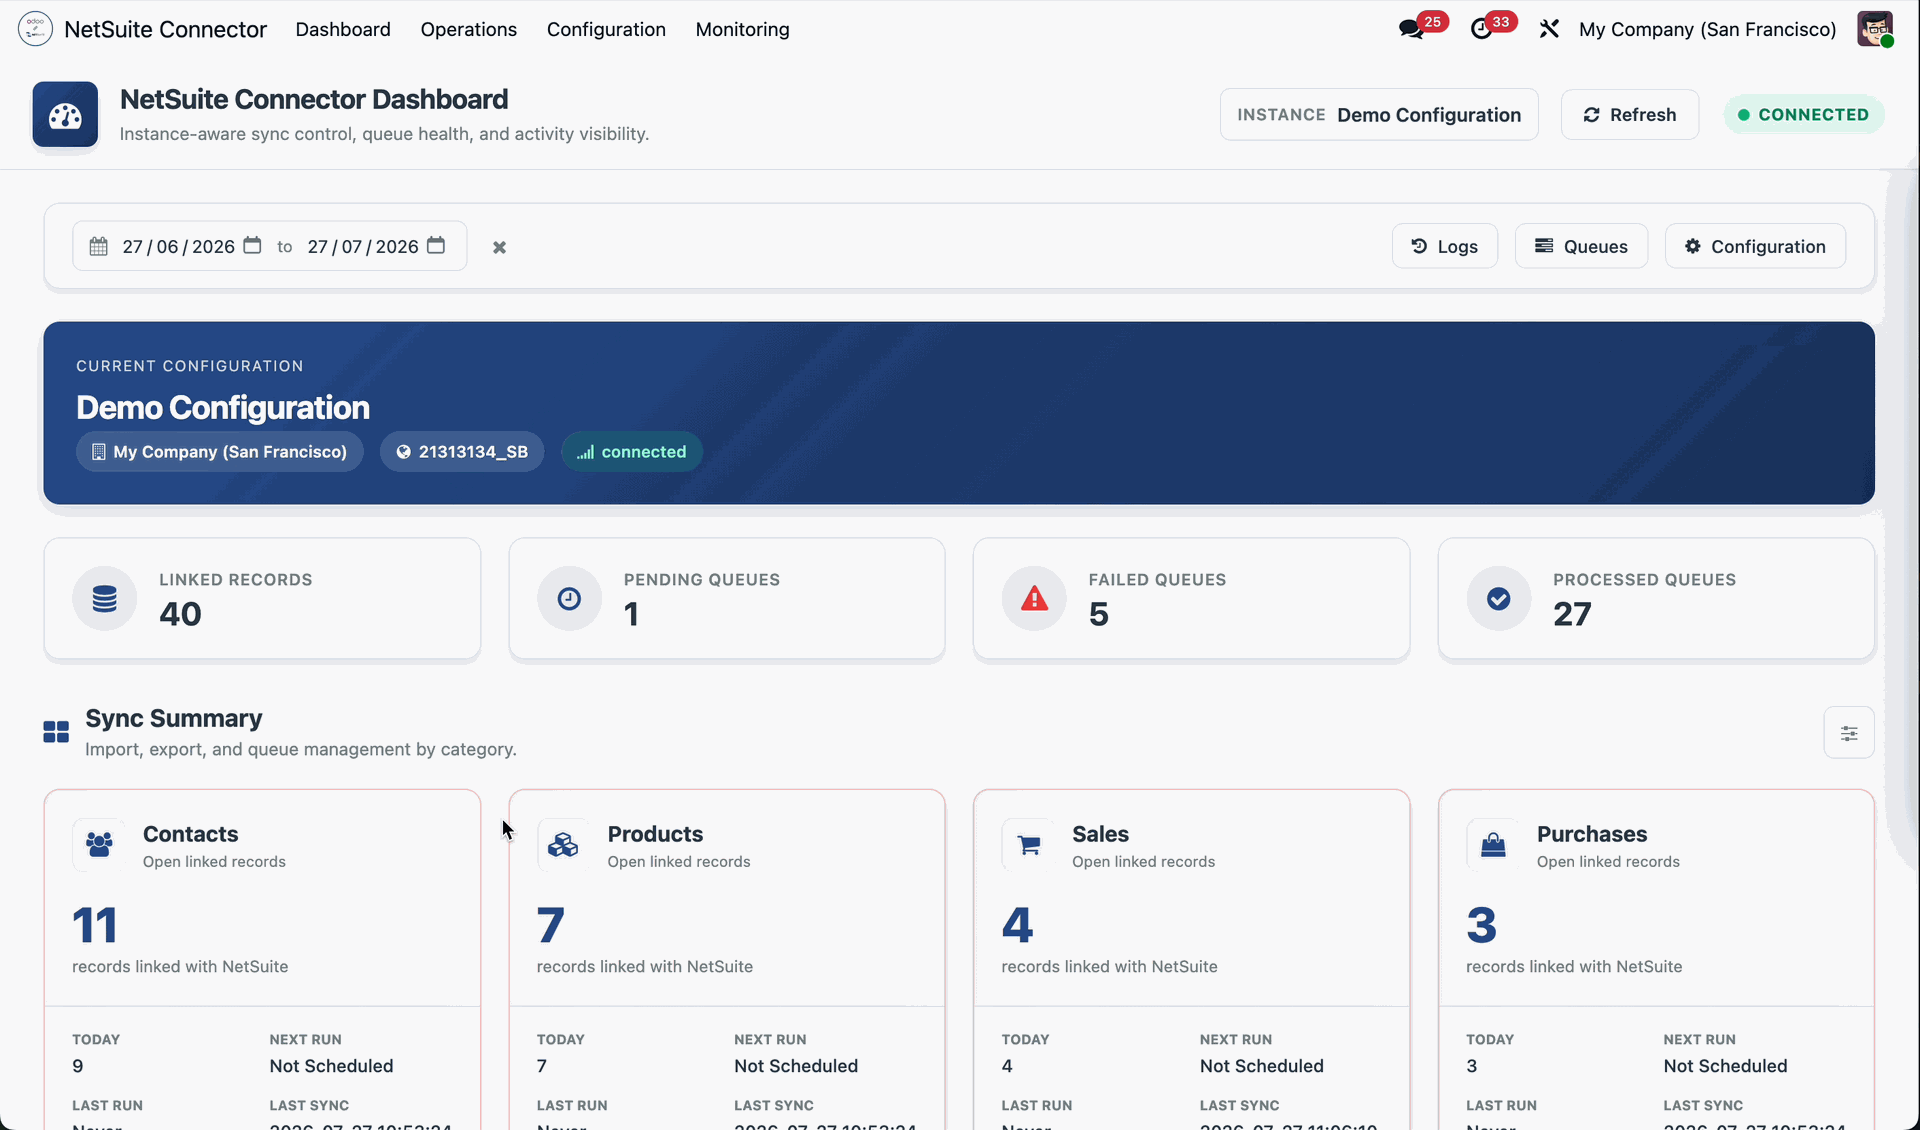1920x1130 pixels.
Task: Open linked records for Products
Action: 679,862
